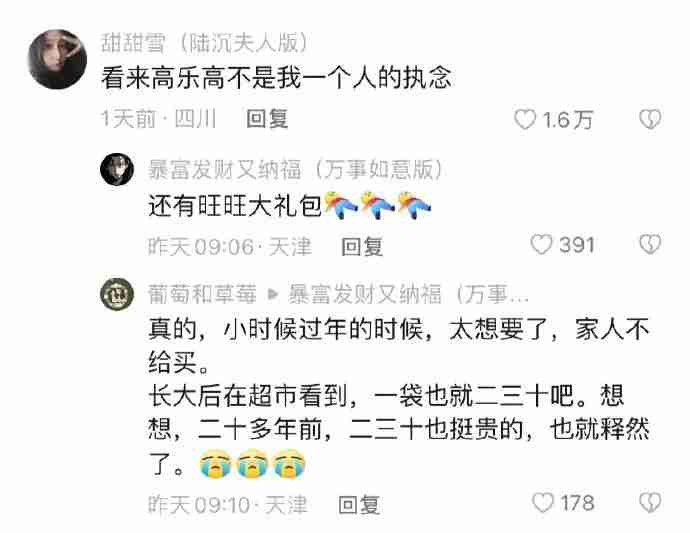Open 甜甜雪's profile avatar
This screenshot has width=690, height=533.
coord(57,59)
